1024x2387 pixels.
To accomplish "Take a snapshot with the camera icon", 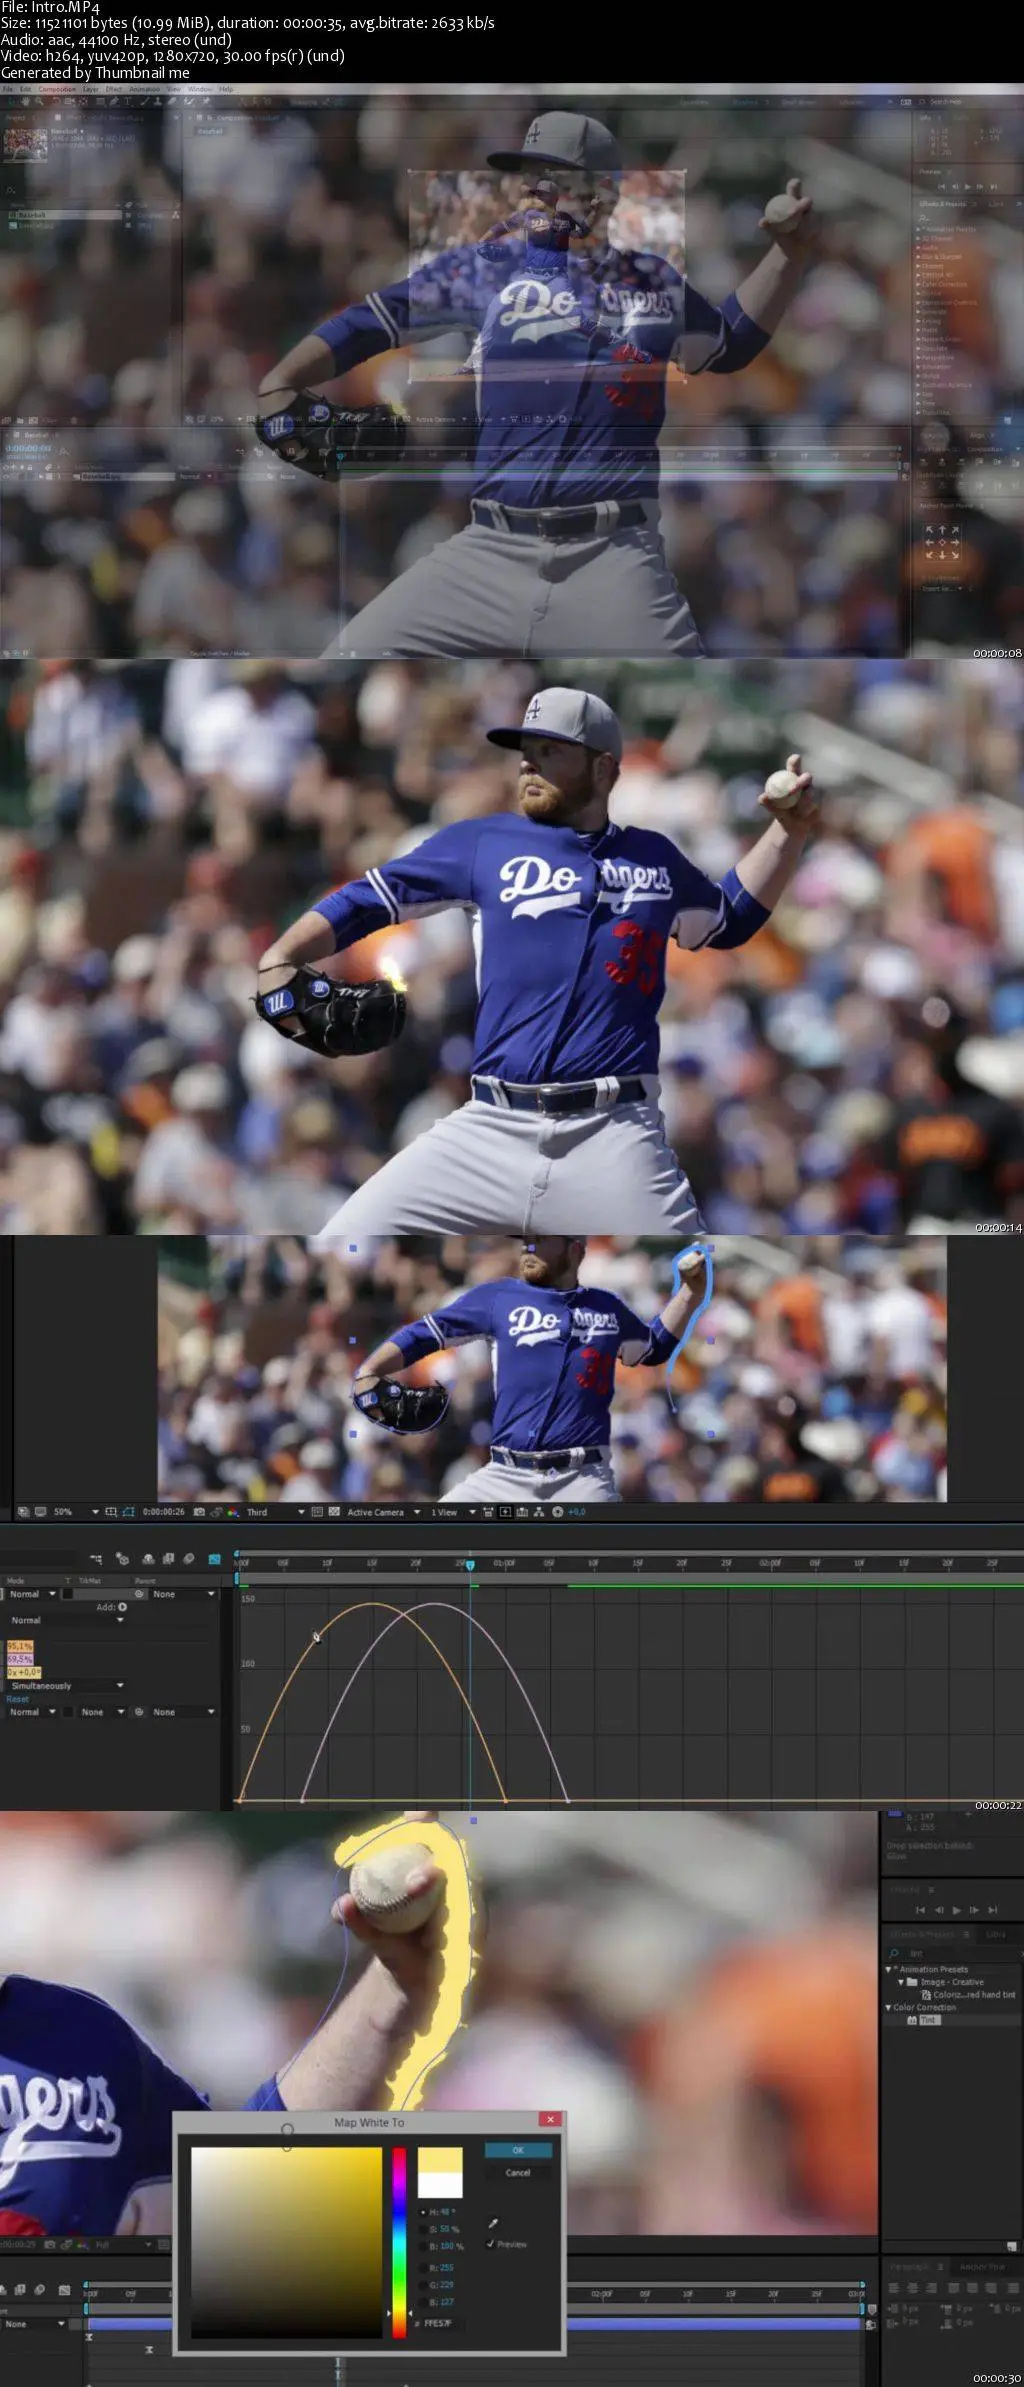I will [x=200, y=1512].
